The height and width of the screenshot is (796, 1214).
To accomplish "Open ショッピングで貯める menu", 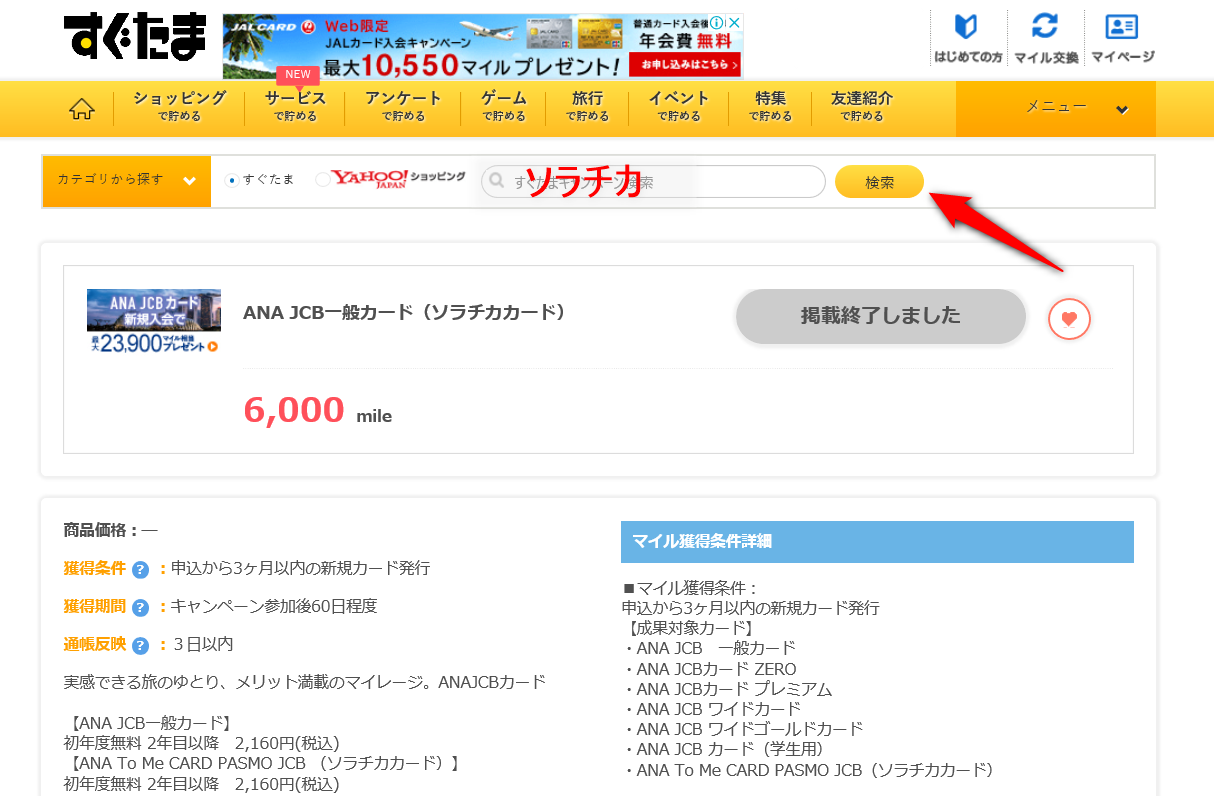I will (179, 107).
